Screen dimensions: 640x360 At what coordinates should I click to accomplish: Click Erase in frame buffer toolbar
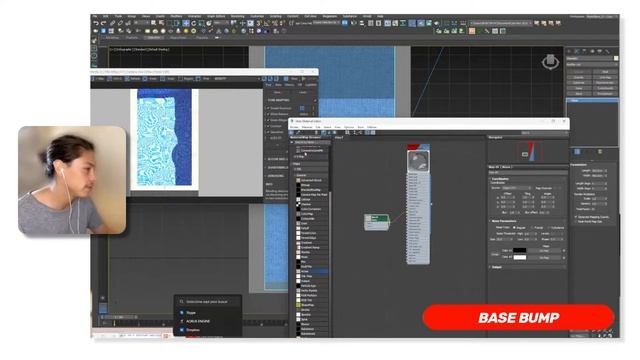tap(150, 79)
